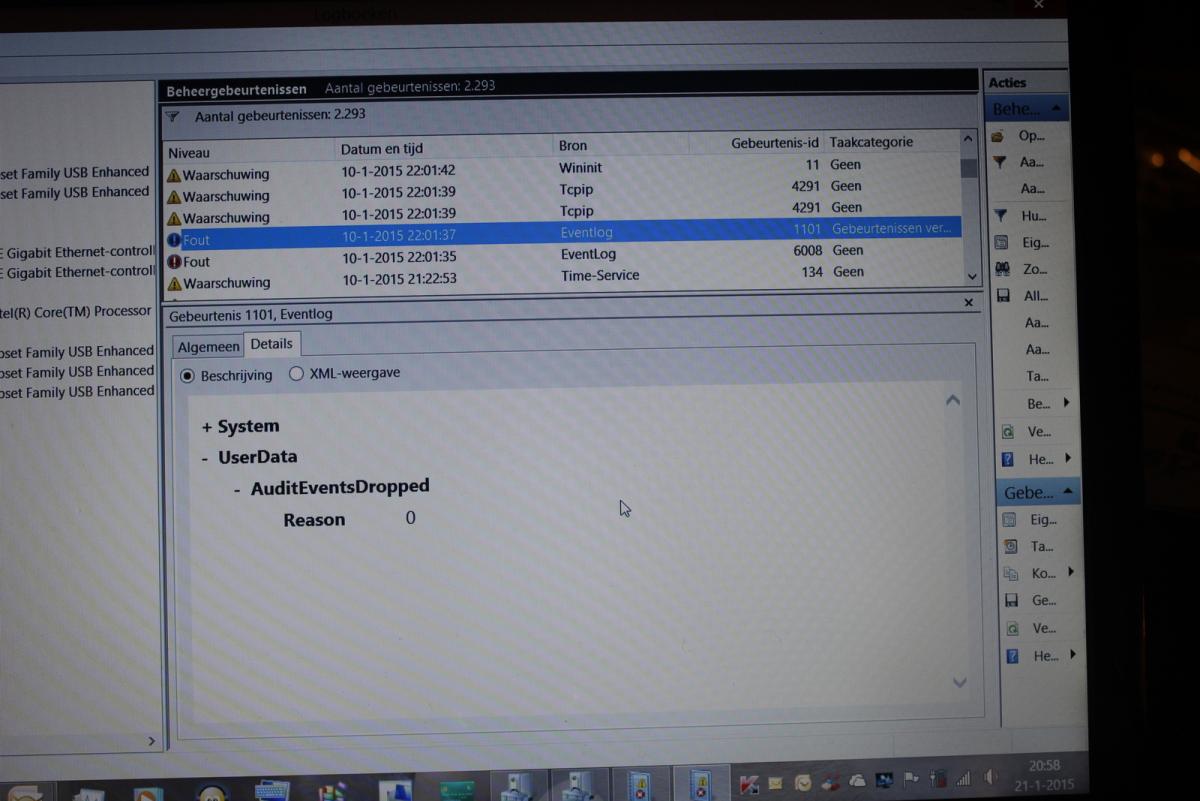Viewport: 1200px width, 801px height.
Task: Open the cloud icon in system tray
Action: pyautogui.click(x=858, y=781)
